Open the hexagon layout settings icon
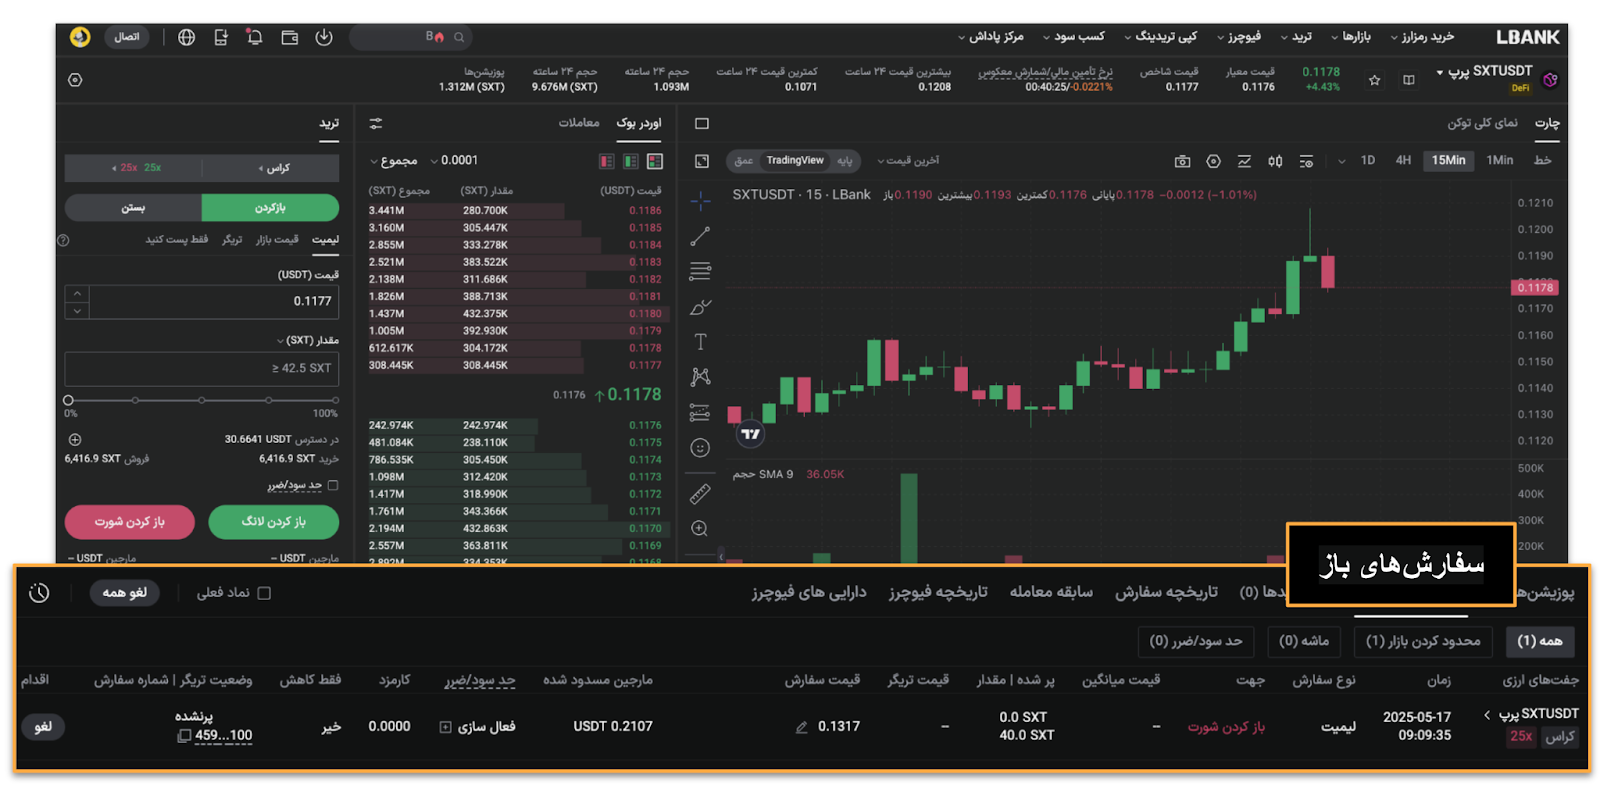1600x785 pixels. point(75,80)
